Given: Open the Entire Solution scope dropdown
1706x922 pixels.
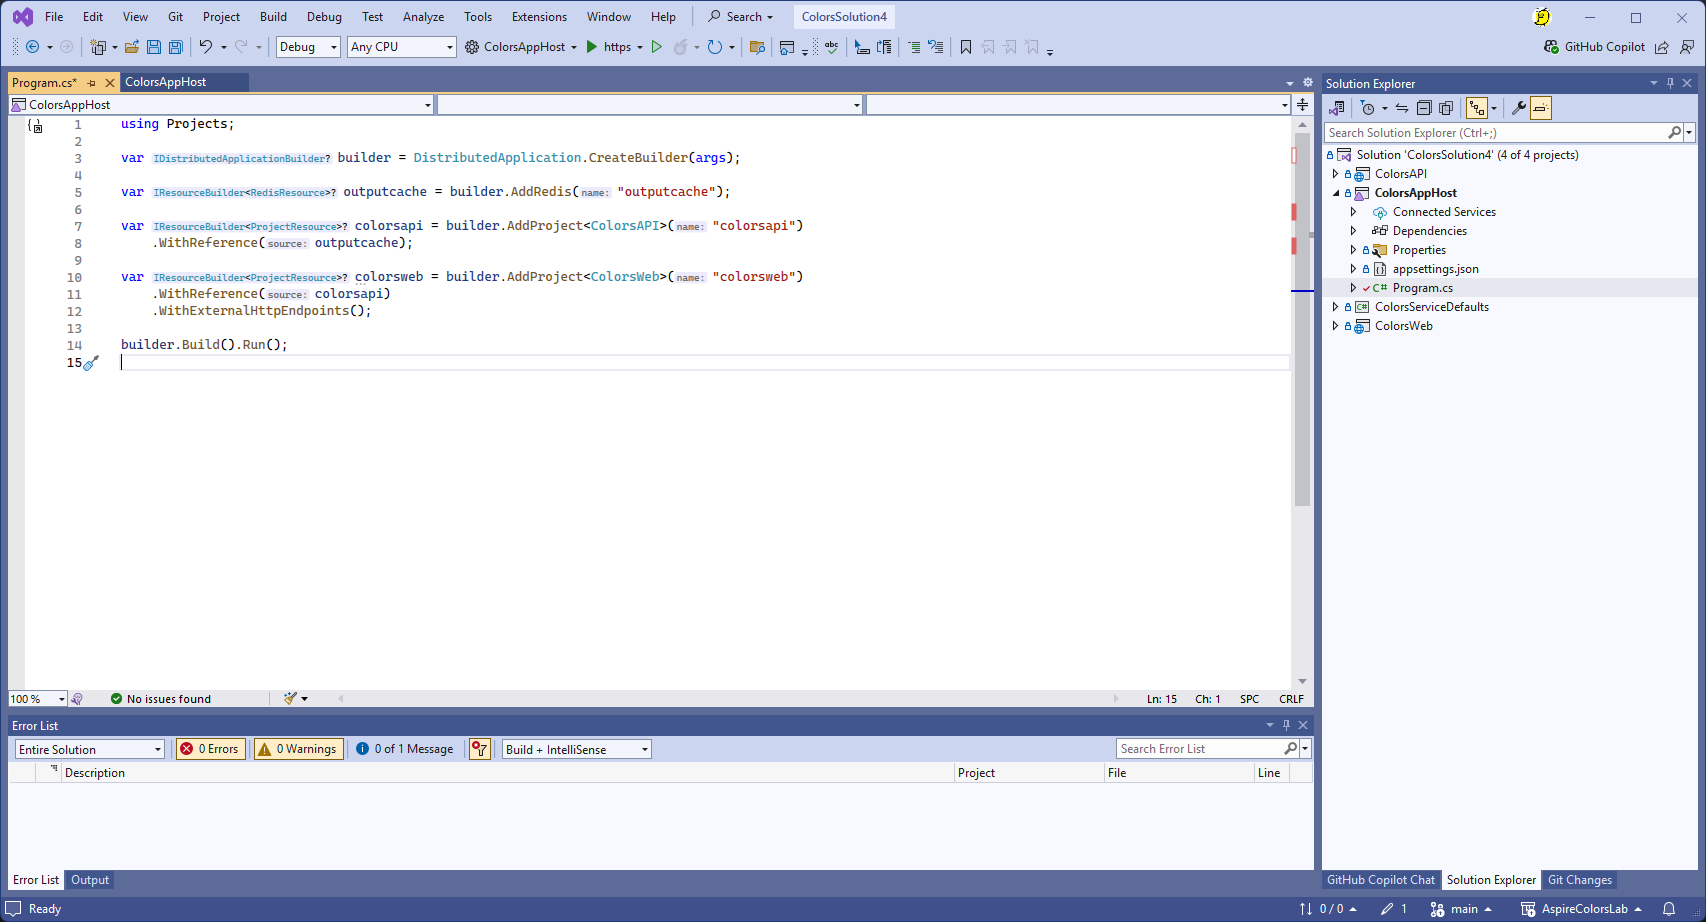Looking at the screenshot, I should point(89,749).
